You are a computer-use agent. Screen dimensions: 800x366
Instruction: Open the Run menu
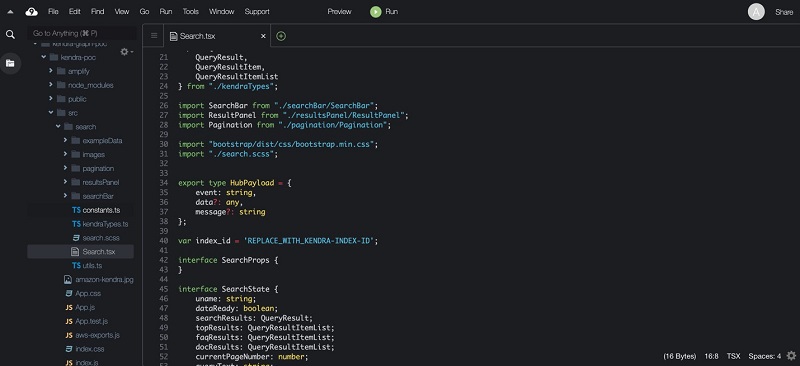[166, 12]
